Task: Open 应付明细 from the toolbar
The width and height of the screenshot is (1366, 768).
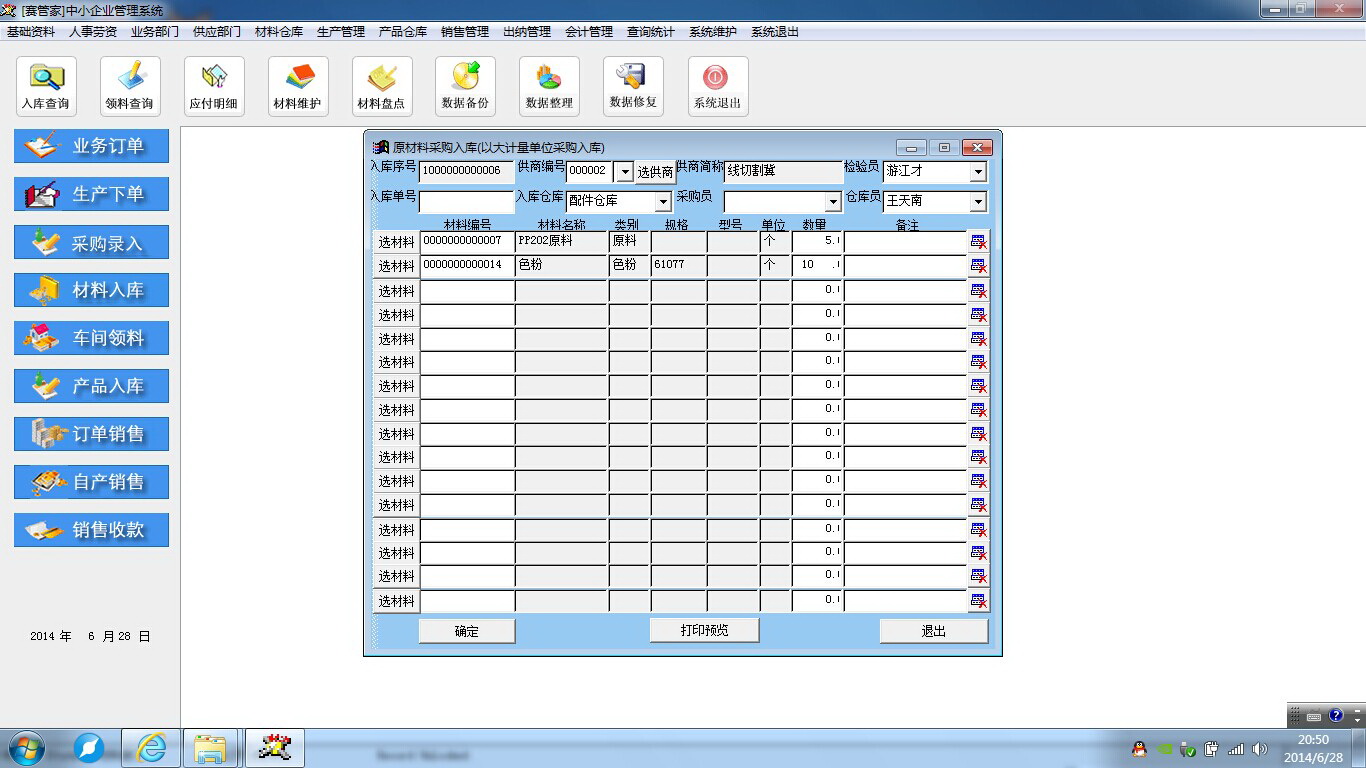Action: pos(214,86)
